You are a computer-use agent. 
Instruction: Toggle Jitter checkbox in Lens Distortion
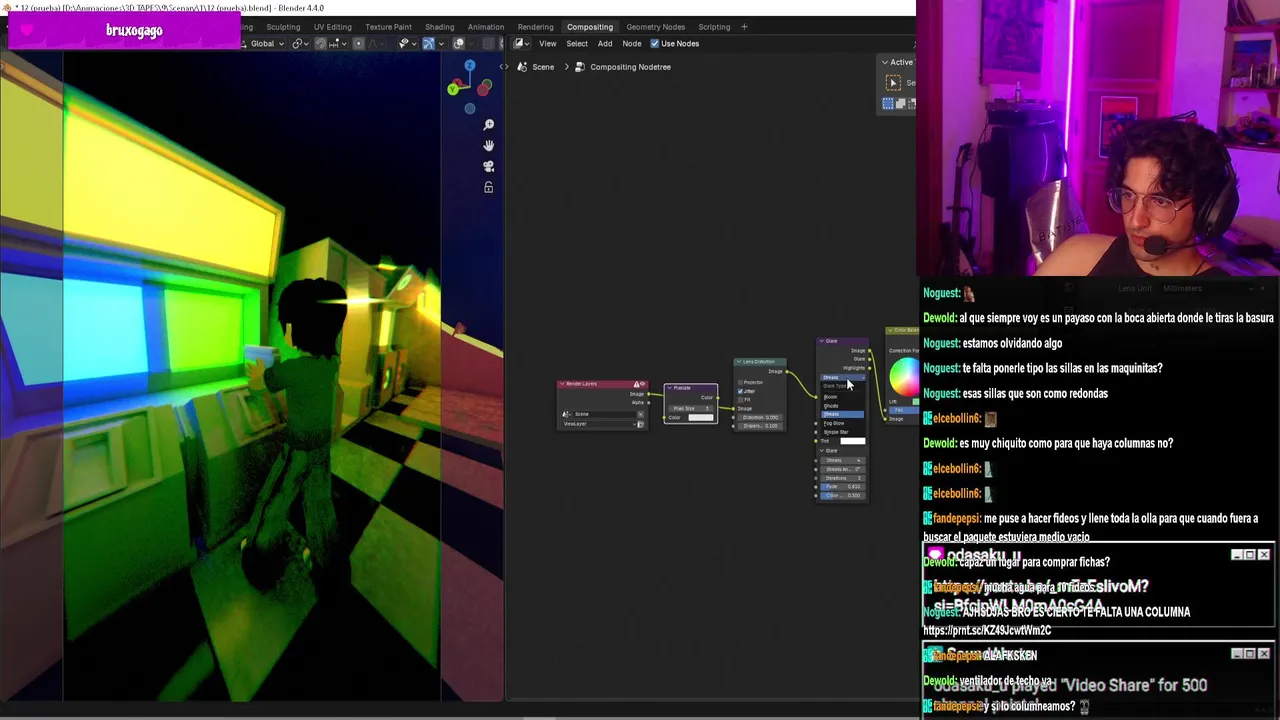741,391
